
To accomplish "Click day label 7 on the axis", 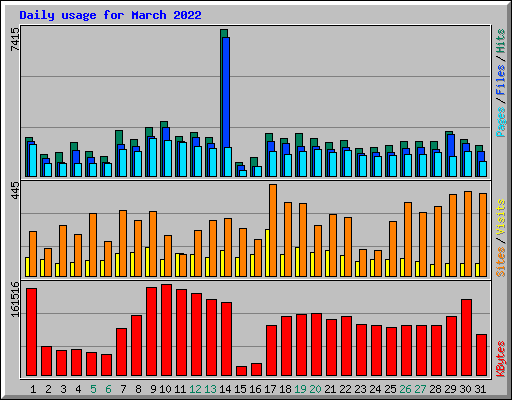I will pyautogui.click(x=123, y=389).
